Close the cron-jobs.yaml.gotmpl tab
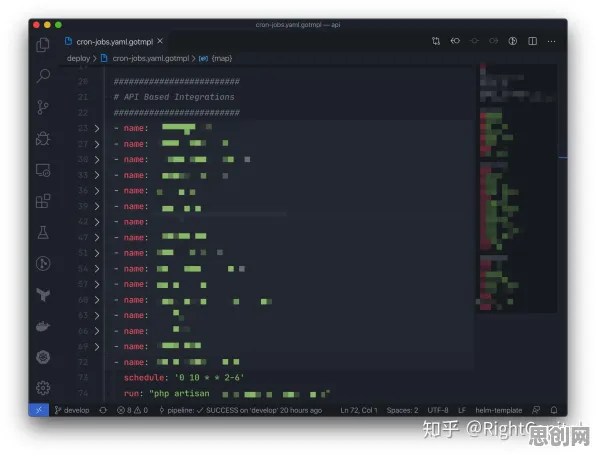The image size is (596, 455). click(160, 41)
